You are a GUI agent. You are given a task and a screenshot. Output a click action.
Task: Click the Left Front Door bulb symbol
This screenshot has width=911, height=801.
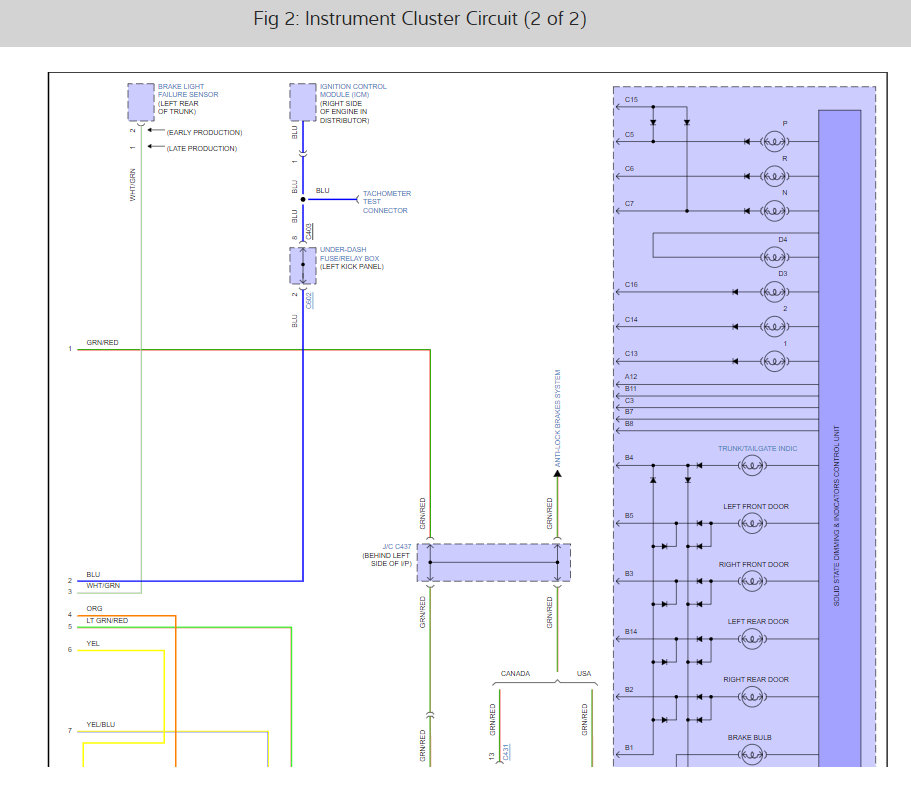[x=752, y=523]
